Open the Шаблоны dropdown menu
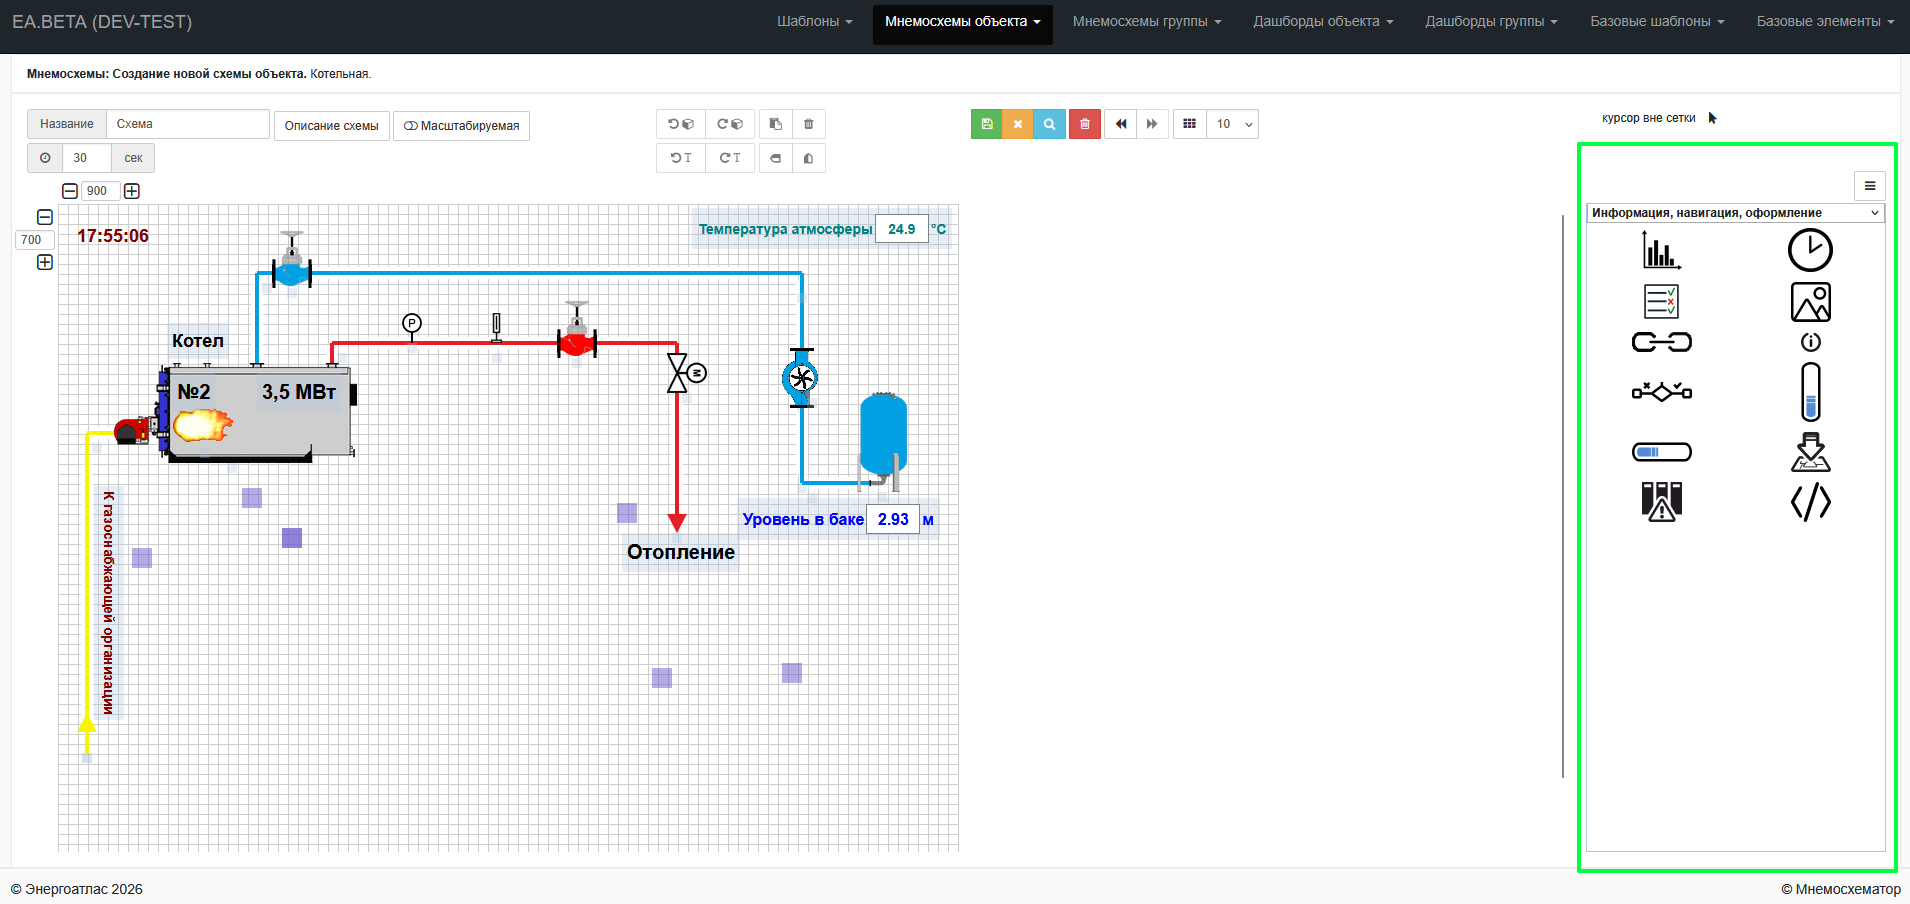1910x904 pixels. tap(815, 22)
